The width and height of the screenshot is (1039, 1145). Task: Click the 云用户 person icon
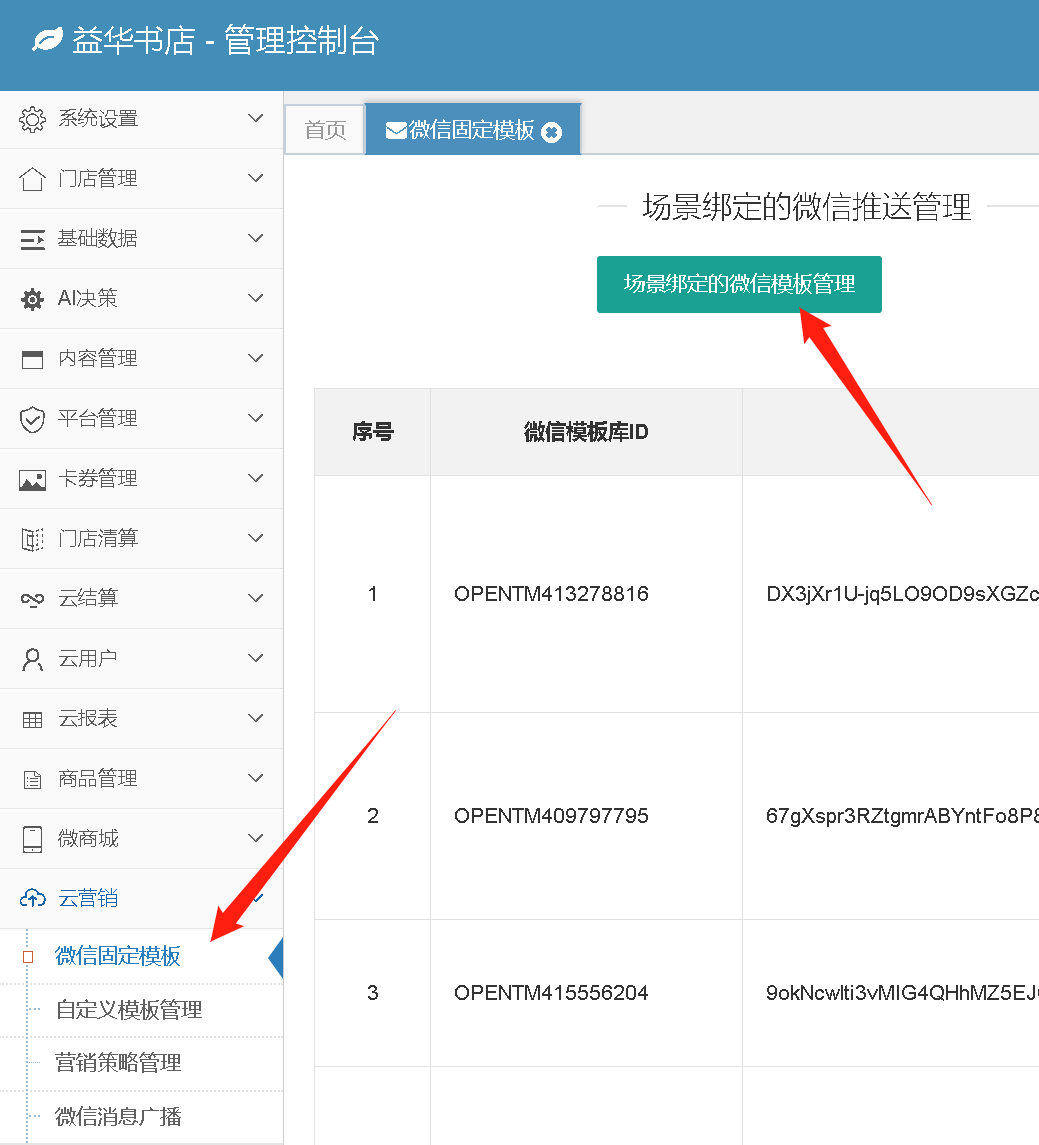tap(32, 659)
